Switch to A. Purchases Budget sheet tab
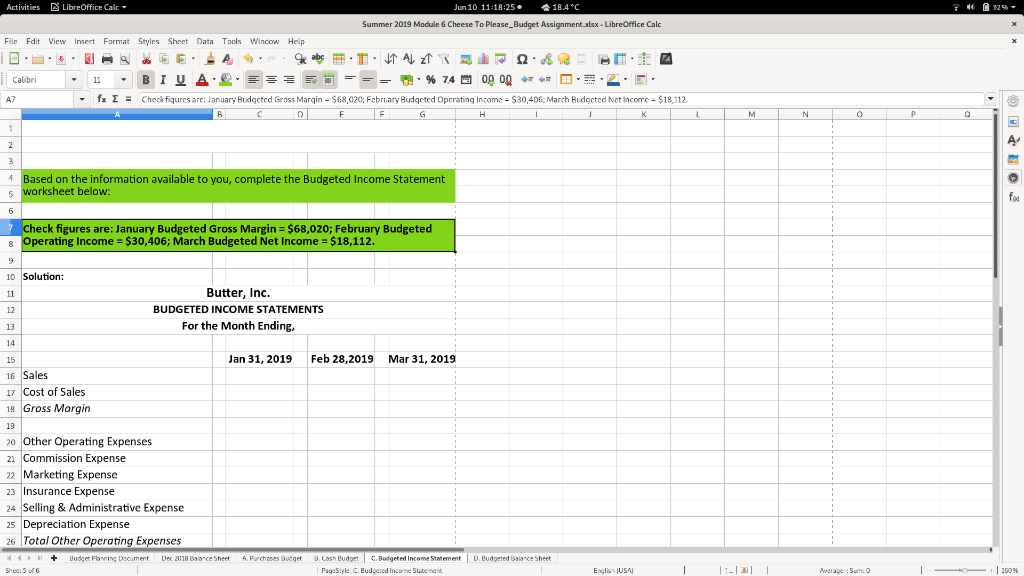1024x576 pixels. [x=272, y=558]
